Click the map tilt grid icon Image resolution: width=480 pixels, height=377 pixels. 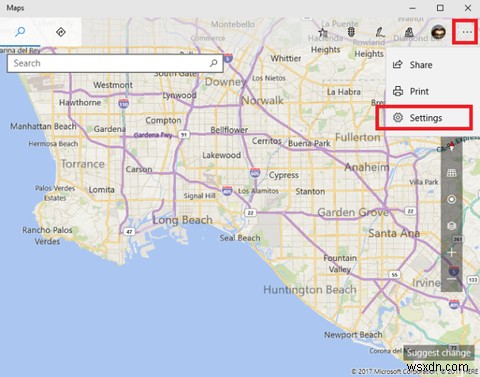point(452,173)
